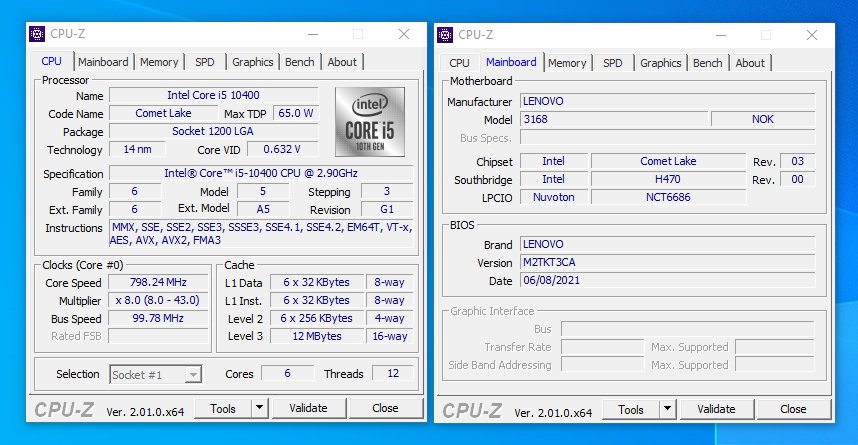Viewport: 858px width, 445px height.
Task: Open the About tab in the right window
Action: point(750,63)
